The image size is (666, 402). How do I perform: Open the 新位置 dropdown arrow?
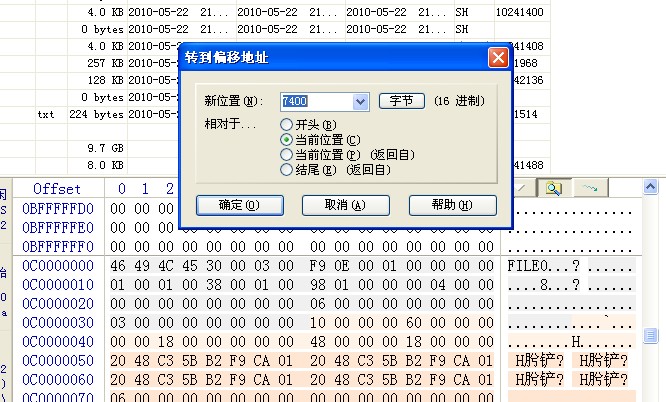(x=360, y=102)
